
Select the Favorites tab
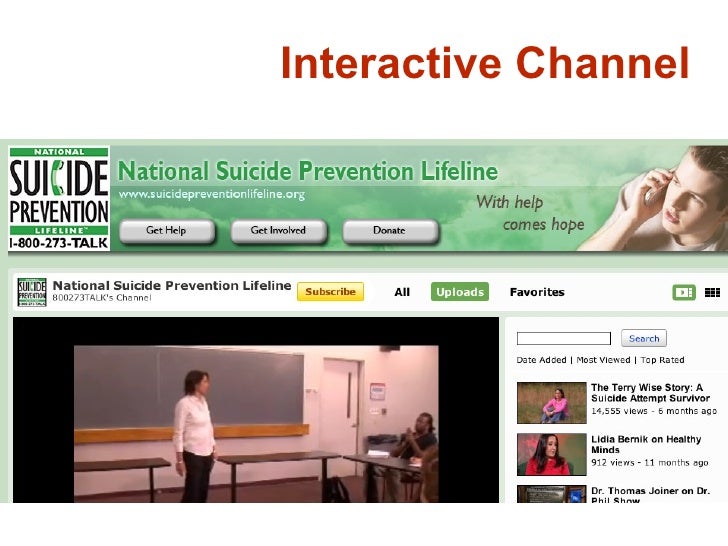tap(537, 292)
